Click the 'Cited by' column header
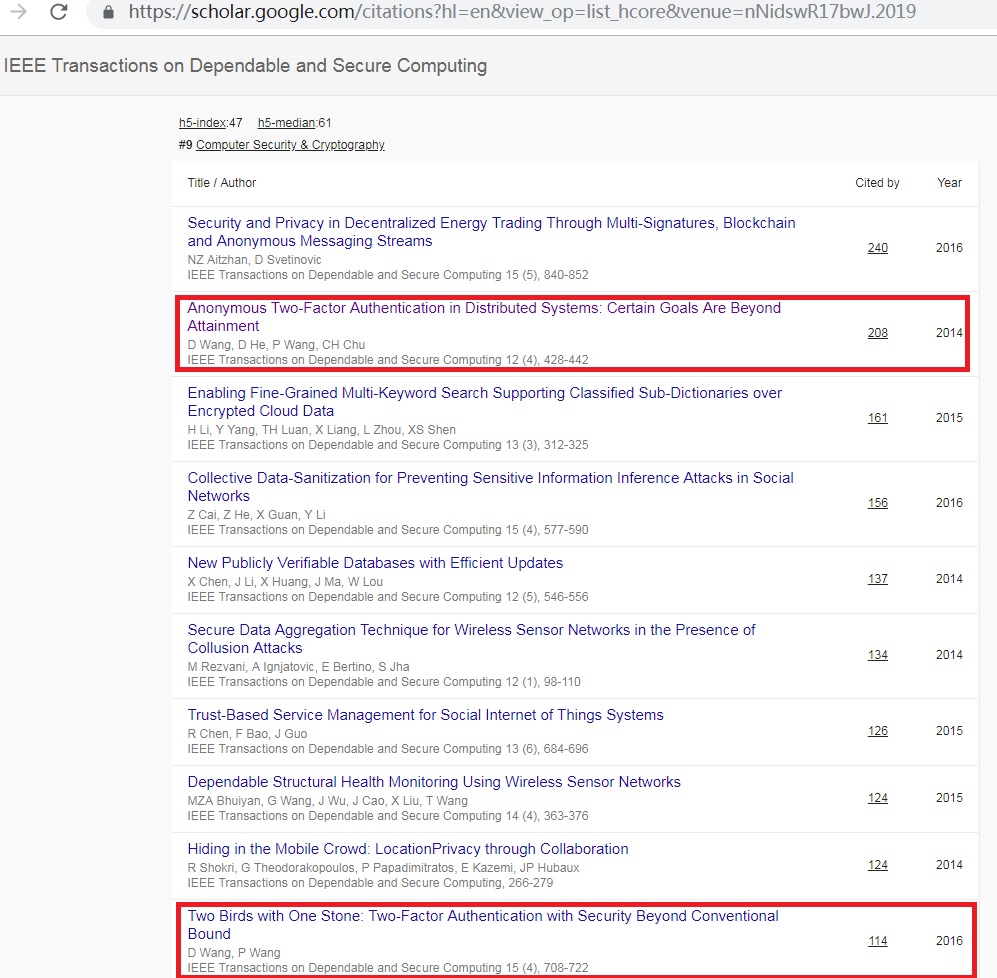The height and width of the screenshot is (978, 997). (877, 183)
